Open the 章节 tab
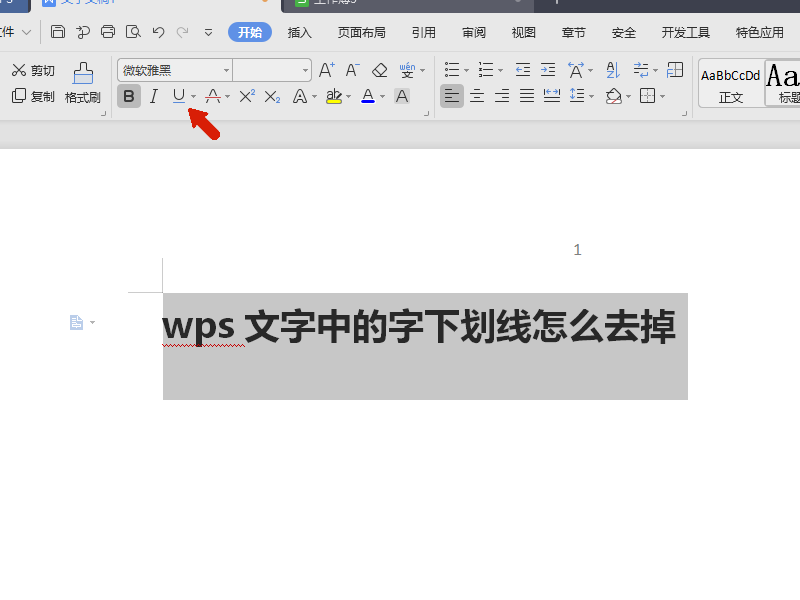Viewport: 800px width, 600px height. click(574, 33)
